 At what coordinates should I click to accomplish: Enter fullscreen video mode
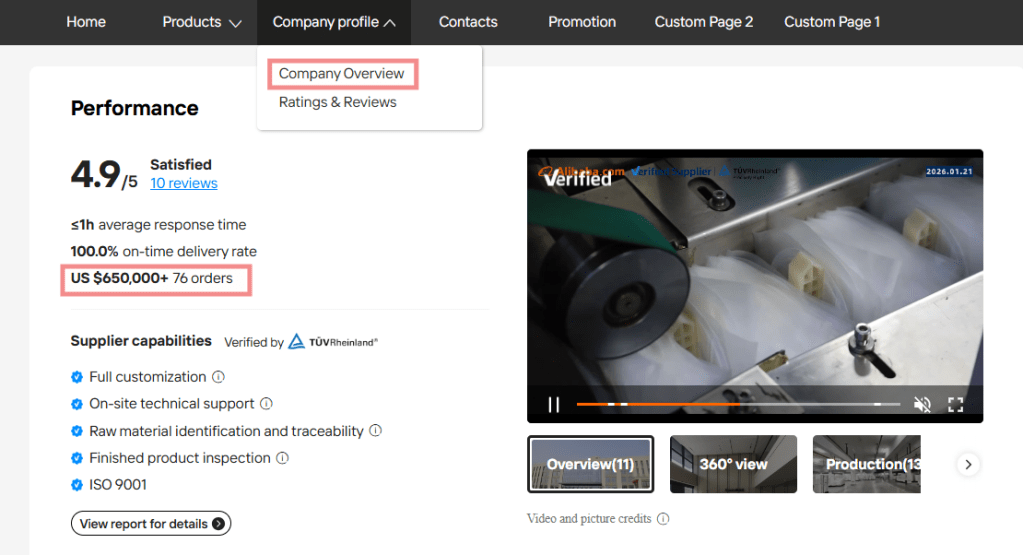point(955,404)
